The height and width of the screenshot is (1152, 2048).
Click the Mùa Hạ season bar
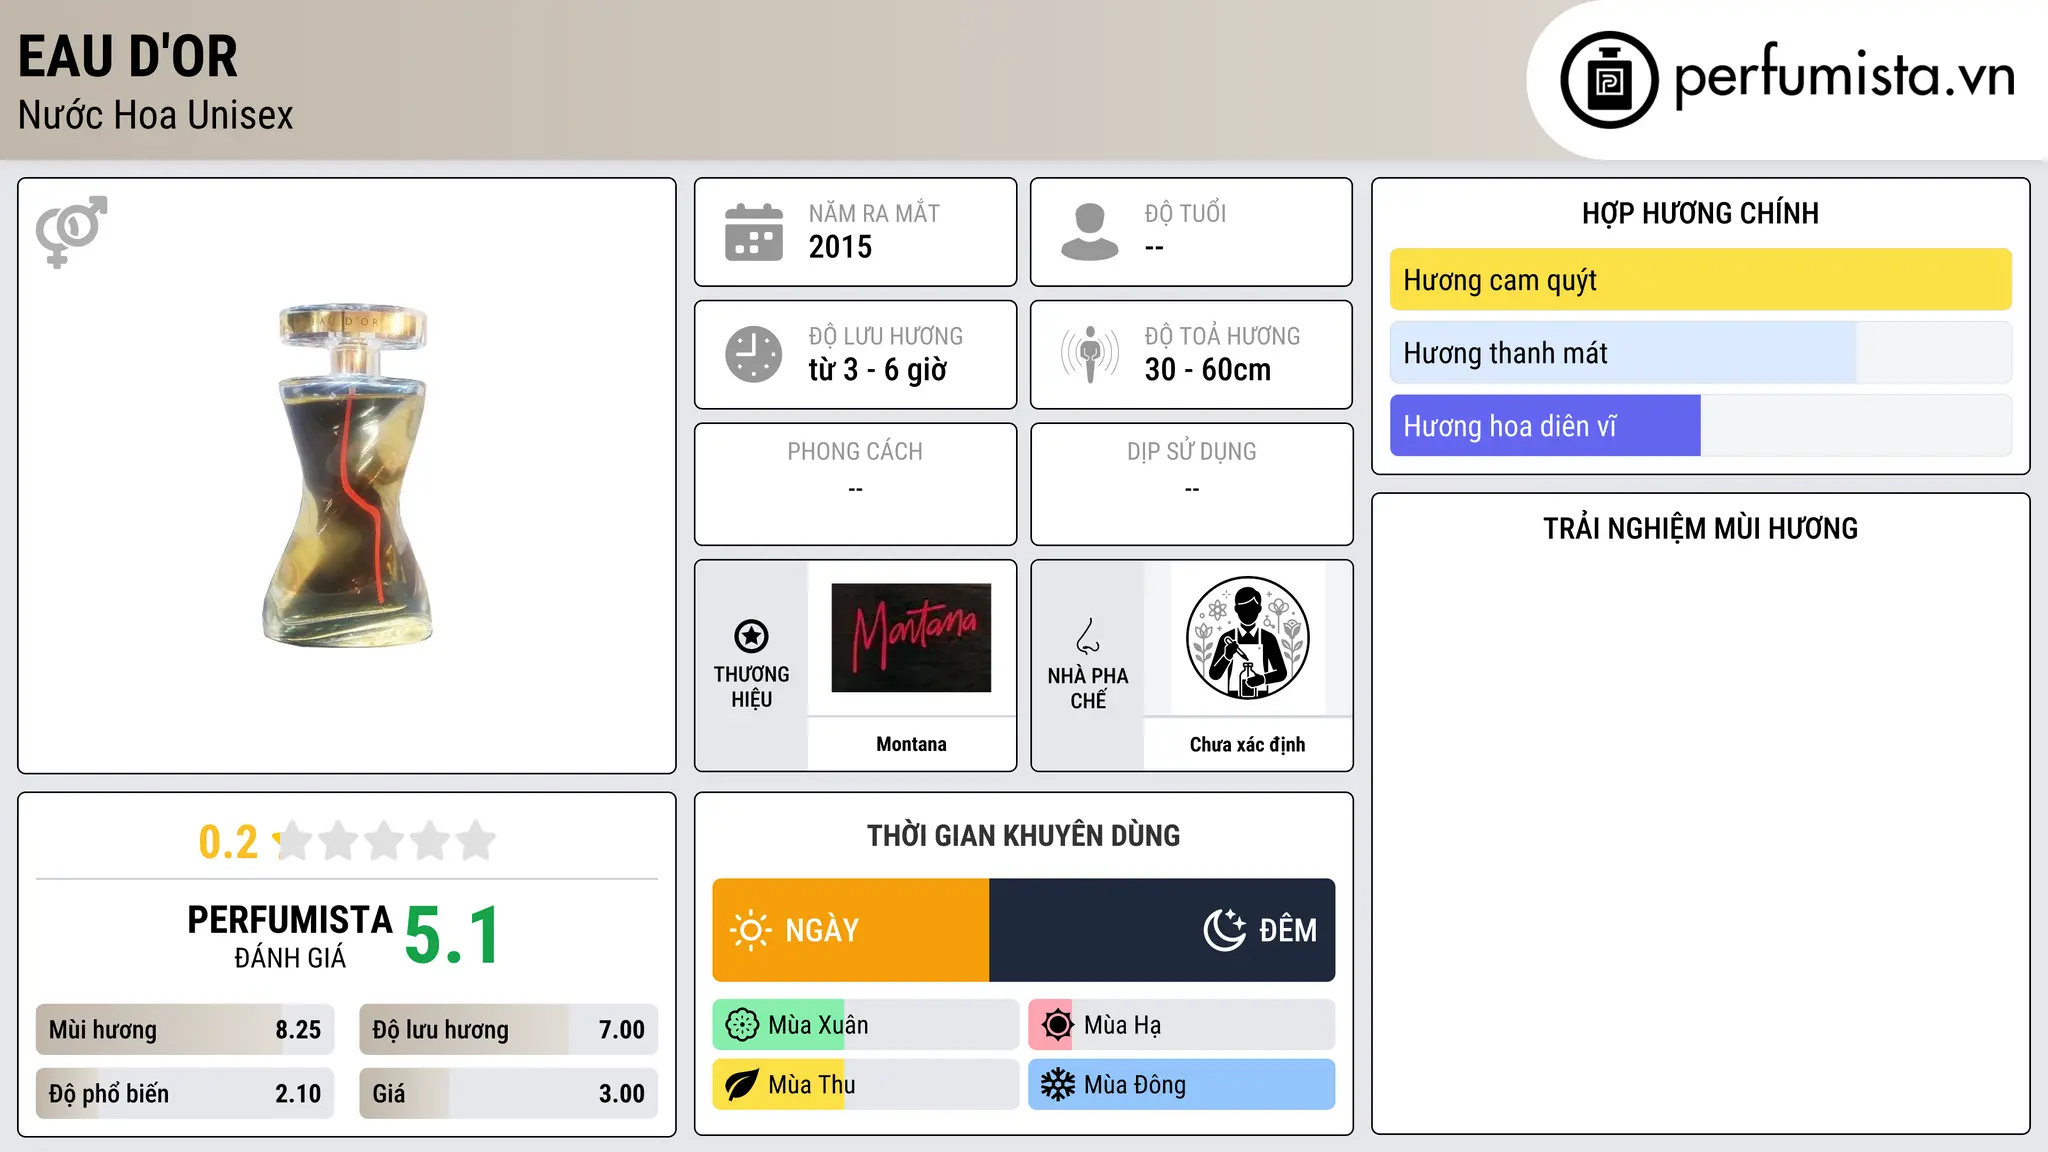click(x=1182, y=1025)
